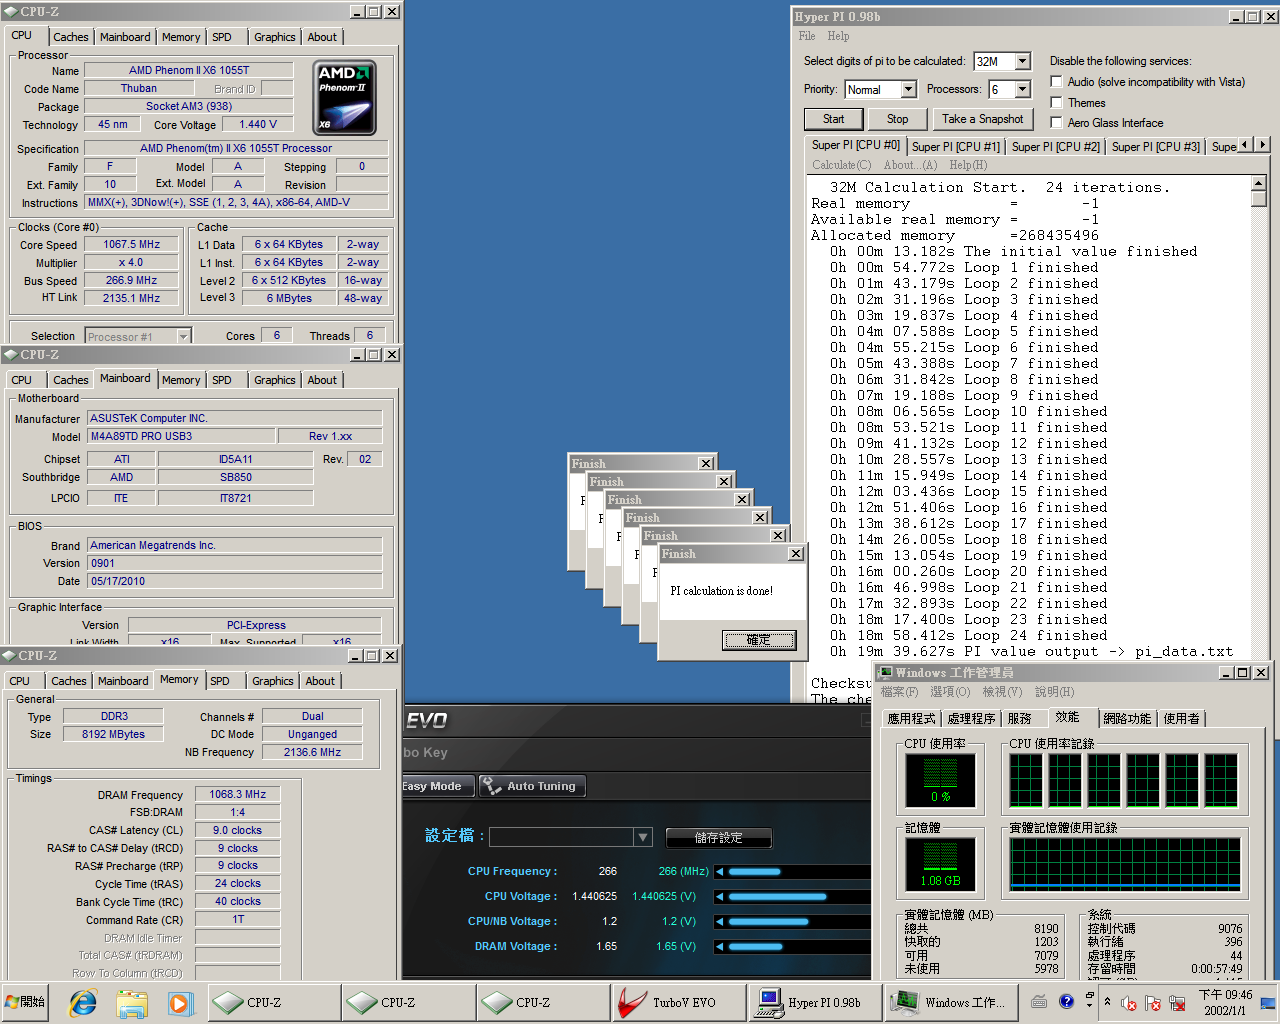Open the Selection Processor #1 dropdown
This screenshot has height=1024, width=1280.
click(x=183, y=336)
